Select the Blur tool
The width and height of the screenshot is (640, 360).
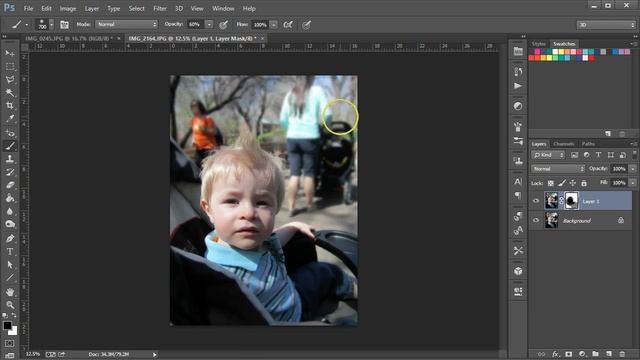tap(10, 211)
